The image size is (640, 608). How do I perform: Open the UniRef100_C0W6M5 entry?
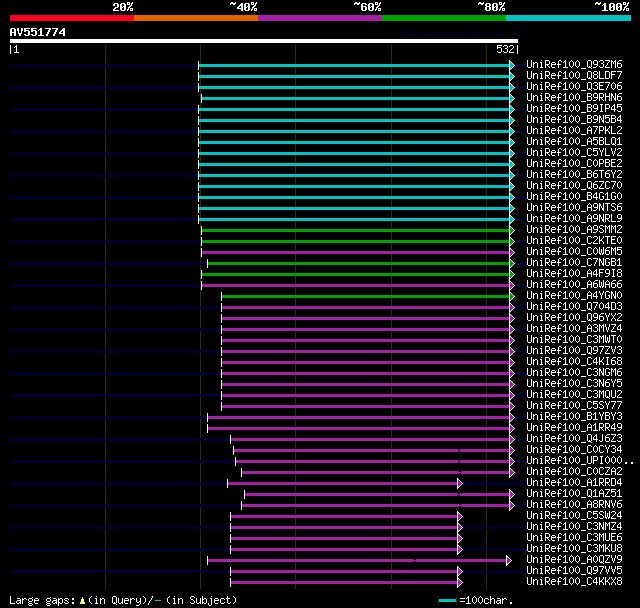point(574,252)
